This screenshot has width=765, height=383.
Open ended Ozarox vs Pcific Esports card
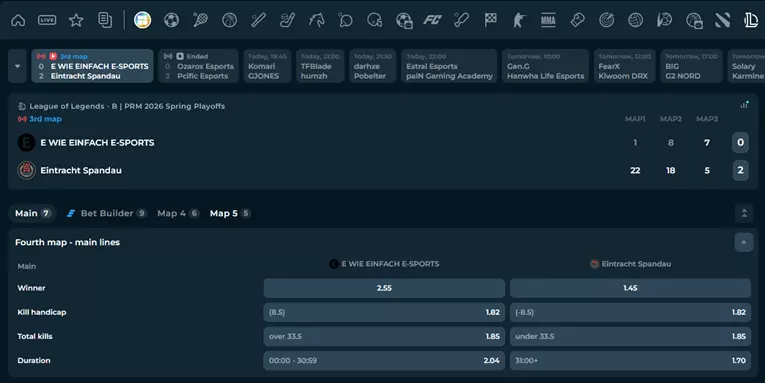[x=198, y=66]
